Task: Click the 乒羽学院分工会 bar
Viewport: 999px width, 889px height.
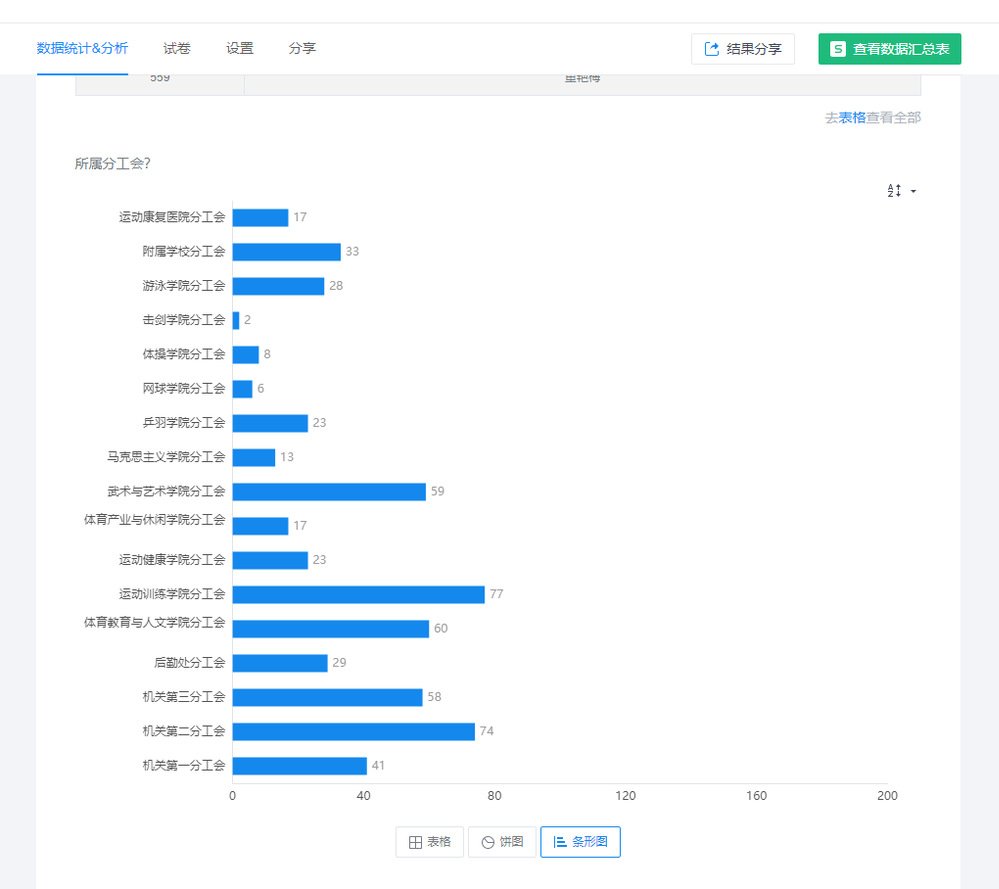Action: 270,423
